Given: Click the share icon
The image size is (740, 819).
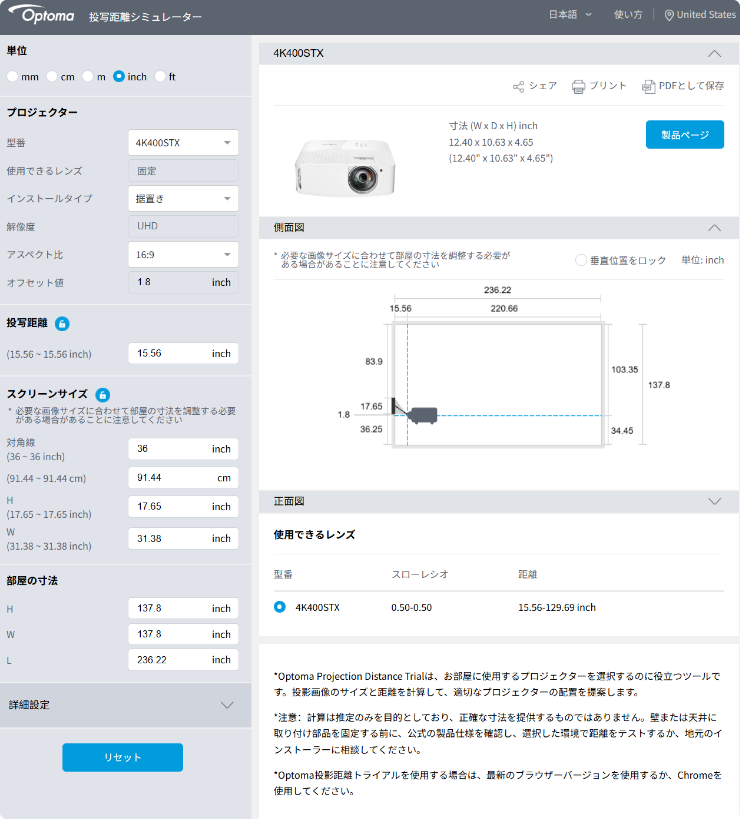Looking at the screenshot, I should click(518, 87).
